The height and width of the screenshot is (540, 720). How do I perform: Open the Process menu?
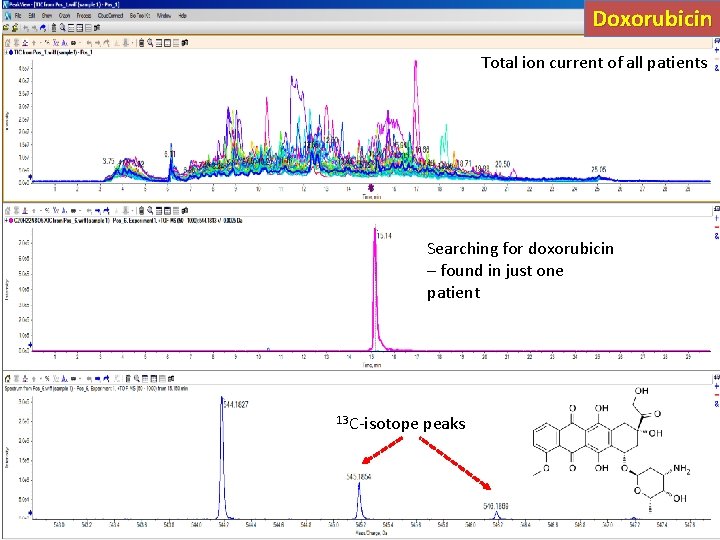coord(84,16)
